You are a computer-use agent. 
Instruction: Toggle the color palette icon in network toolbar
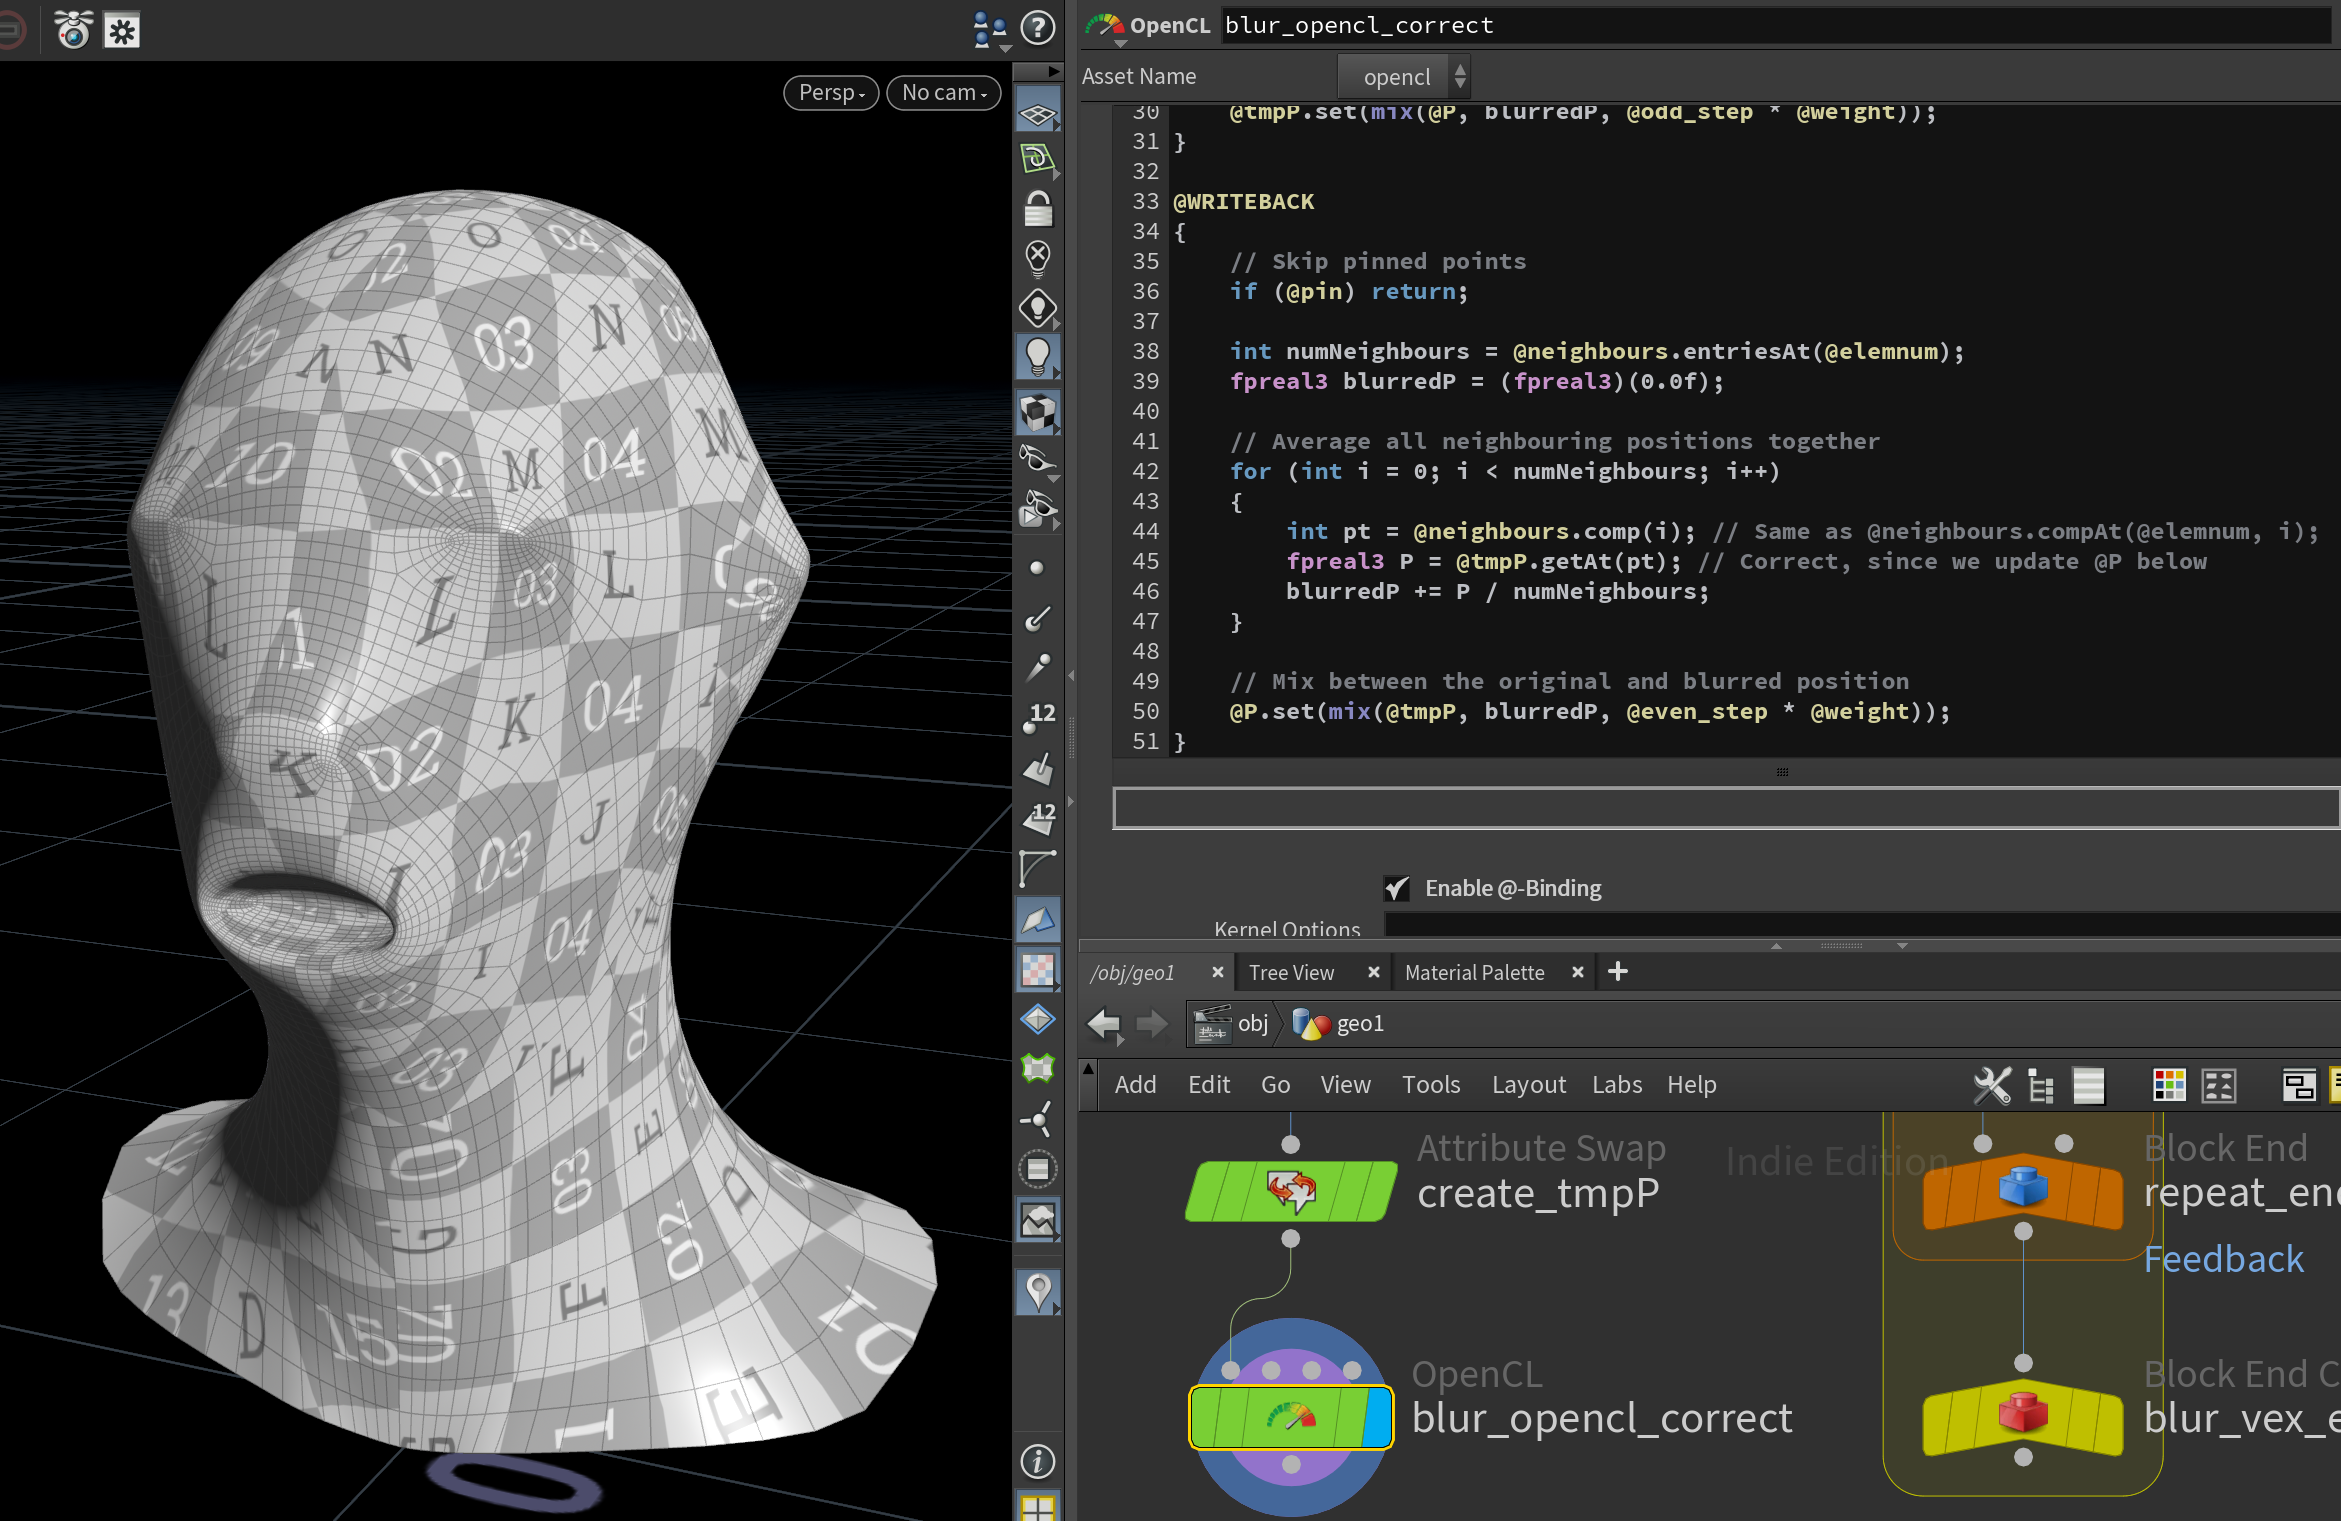[2168, 1085]
